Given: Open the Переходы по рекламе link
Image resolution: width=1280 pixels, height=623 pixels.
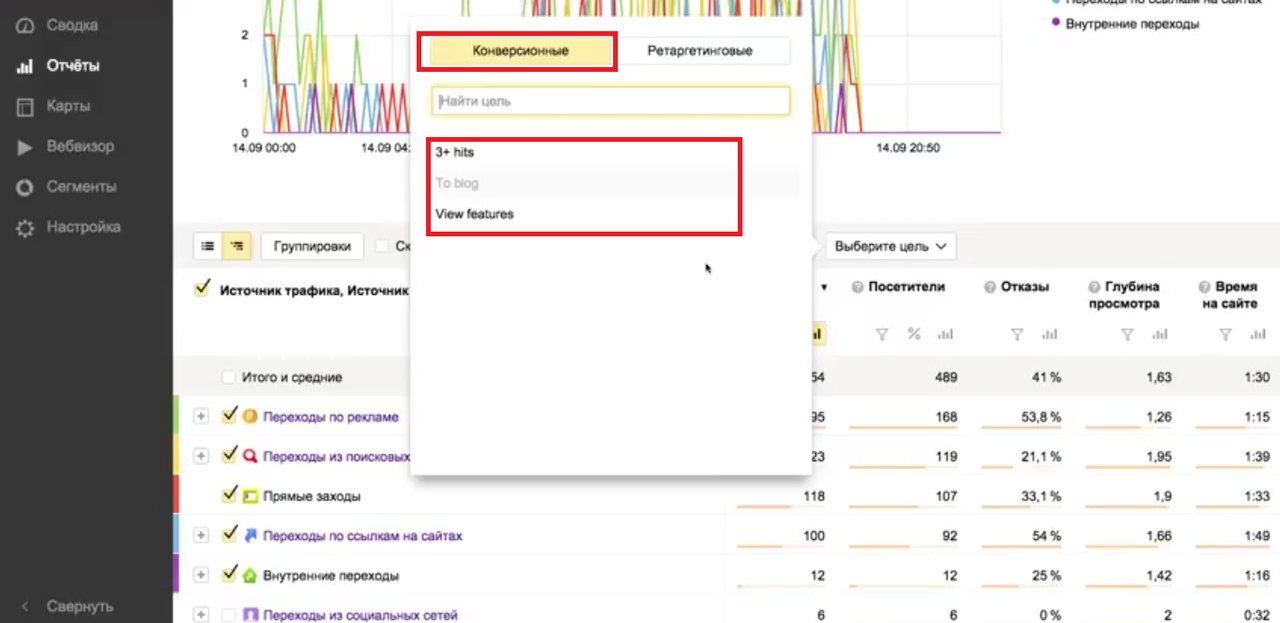Looking at the screenshot, I should (x=330, y=417).
